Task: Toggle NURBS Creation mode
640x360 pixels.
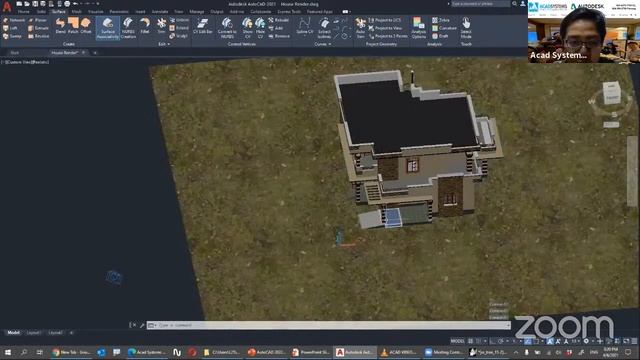Action: [128, 28]
